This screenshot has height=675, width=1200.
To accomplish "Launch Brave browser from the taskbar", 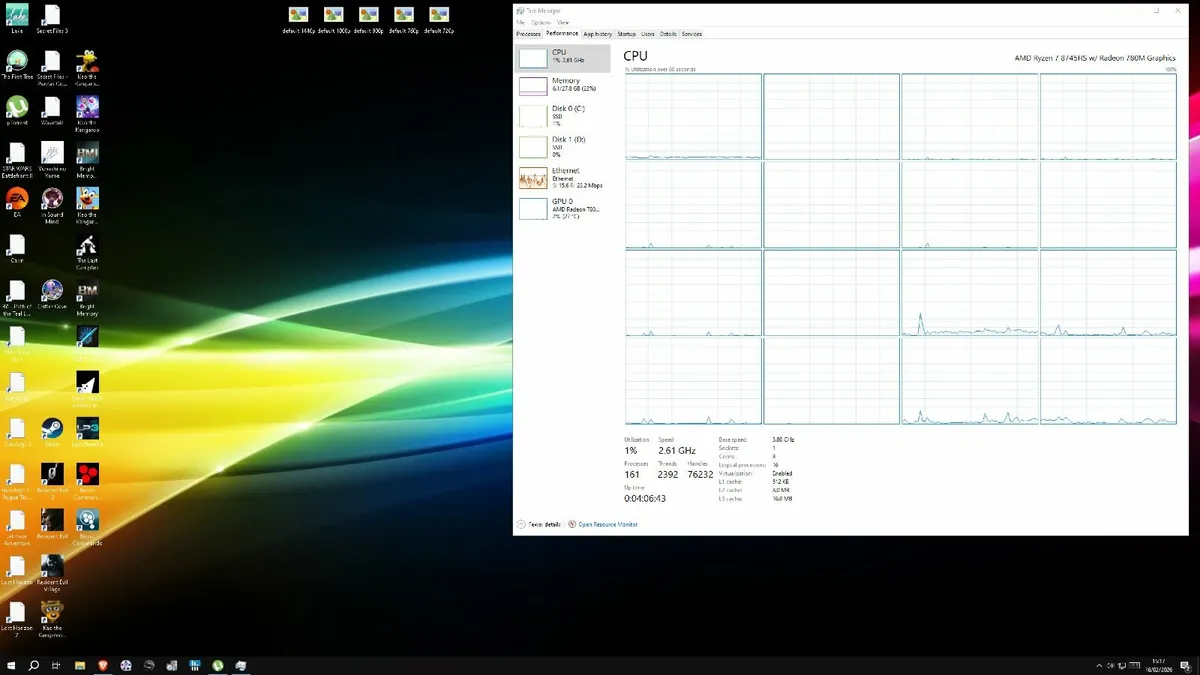I will (104, 664).
